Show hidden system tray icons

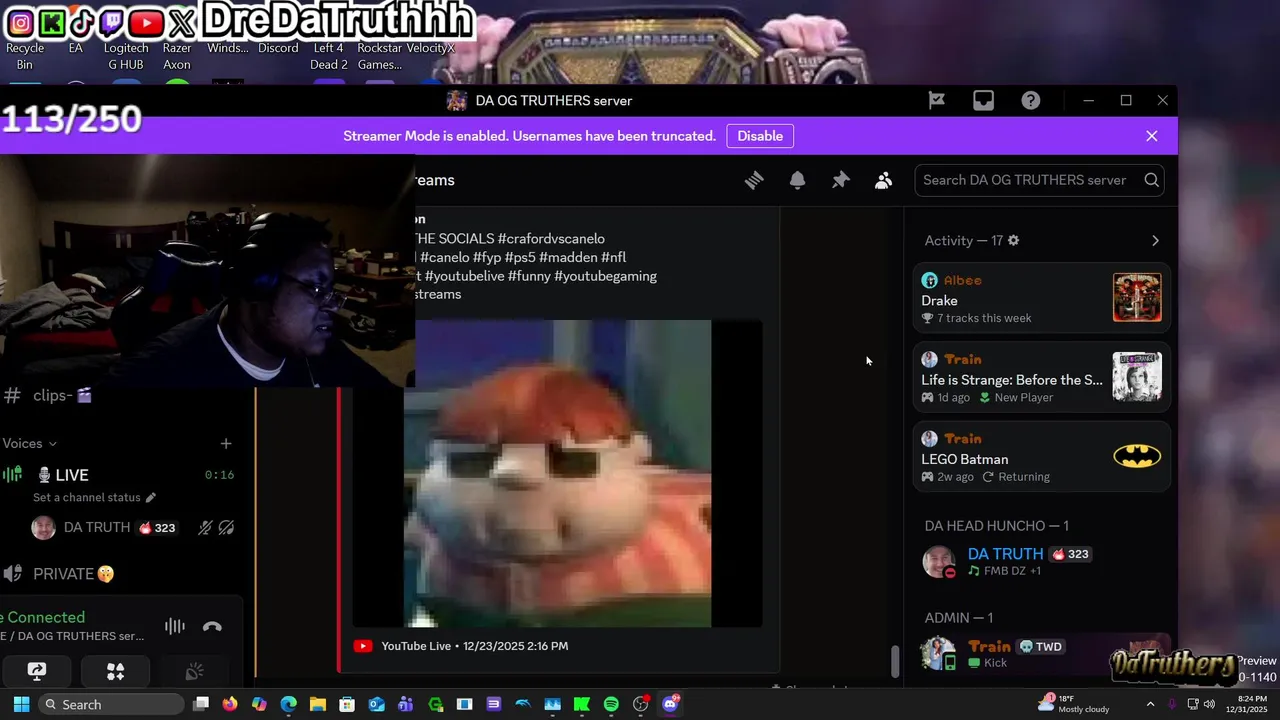click(1150, 704)
